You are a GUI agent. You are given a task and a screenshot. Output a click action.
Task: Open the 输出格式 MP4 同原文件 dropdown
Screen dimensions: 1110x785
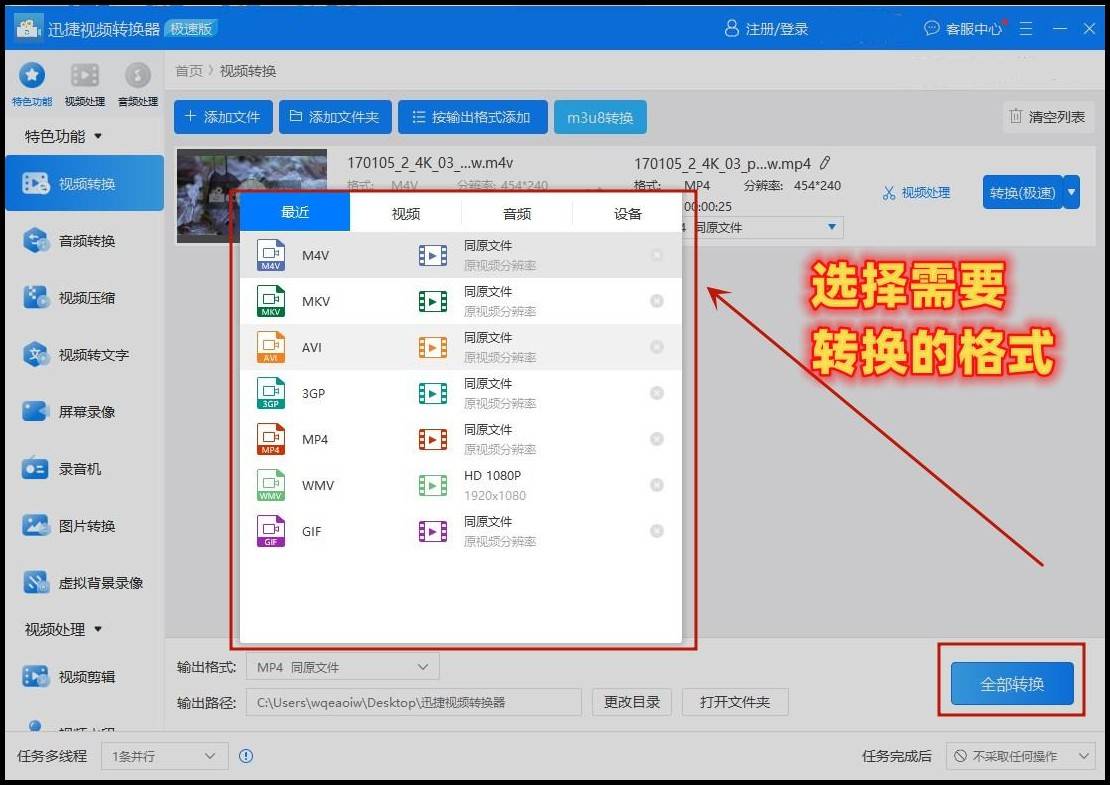343,667
